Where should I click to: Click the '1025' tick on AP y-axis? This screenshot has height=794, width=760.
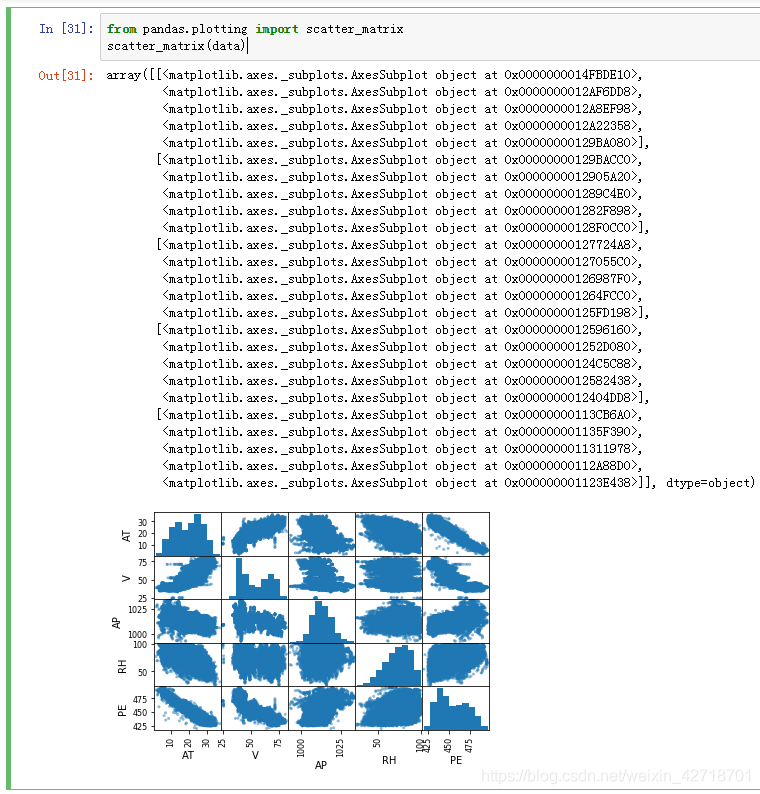pyautogui.click(x=138, y=610)
